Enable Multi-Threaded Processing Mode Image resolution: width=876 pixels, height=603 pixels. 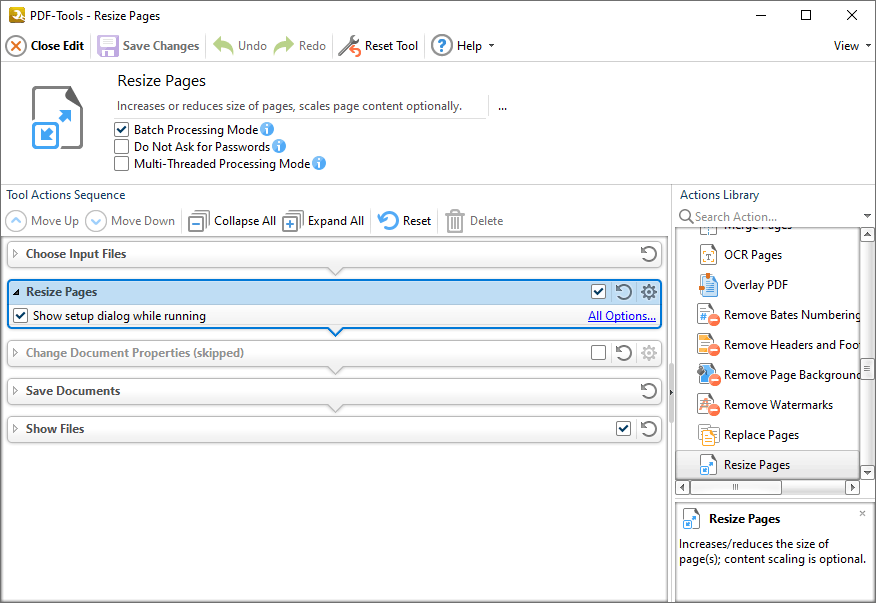pyautogui.click(x=122, y=163)
